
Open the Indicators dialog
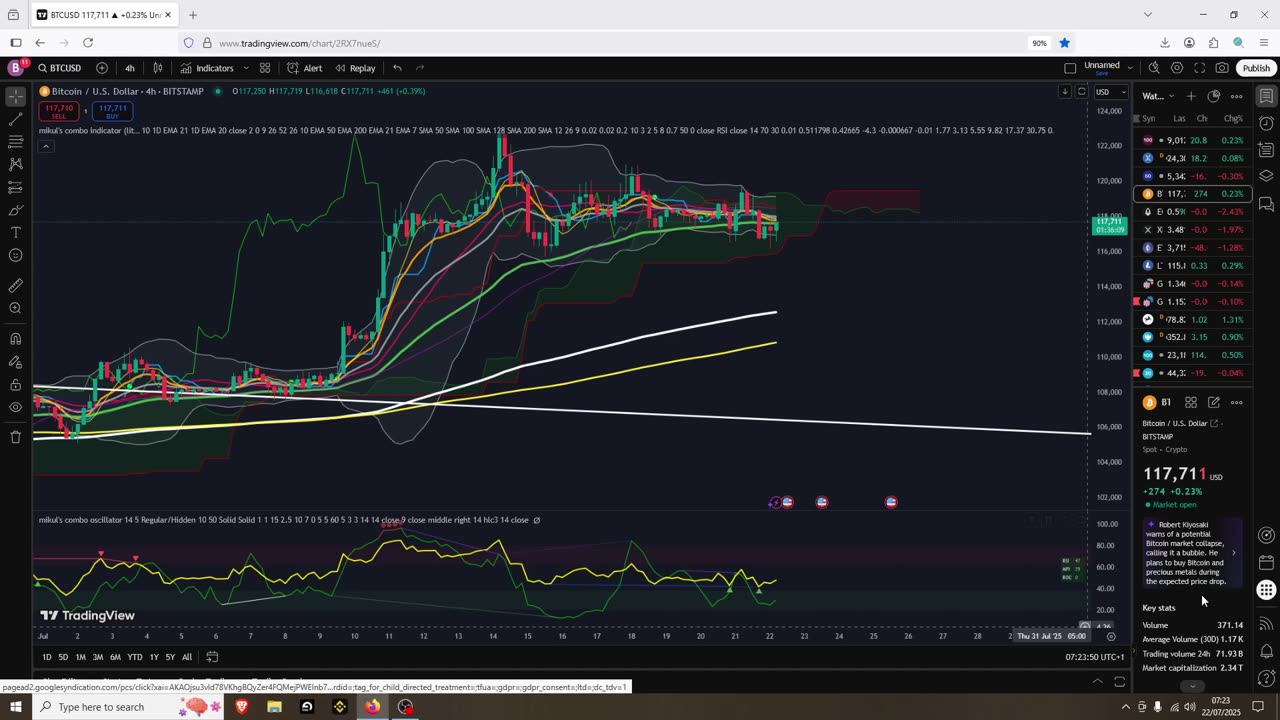click(207, 68)
